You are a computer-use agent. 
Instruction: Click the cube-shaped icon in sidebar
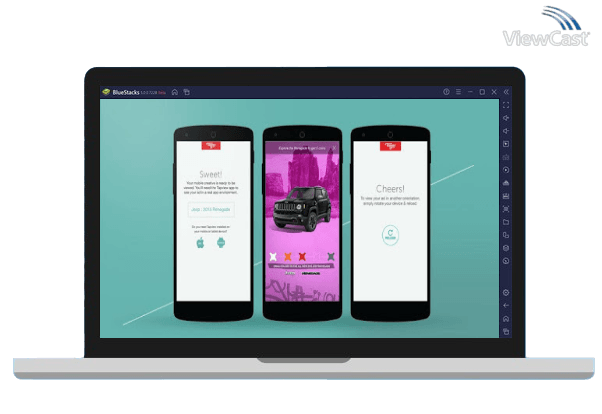tap(506, 248)
